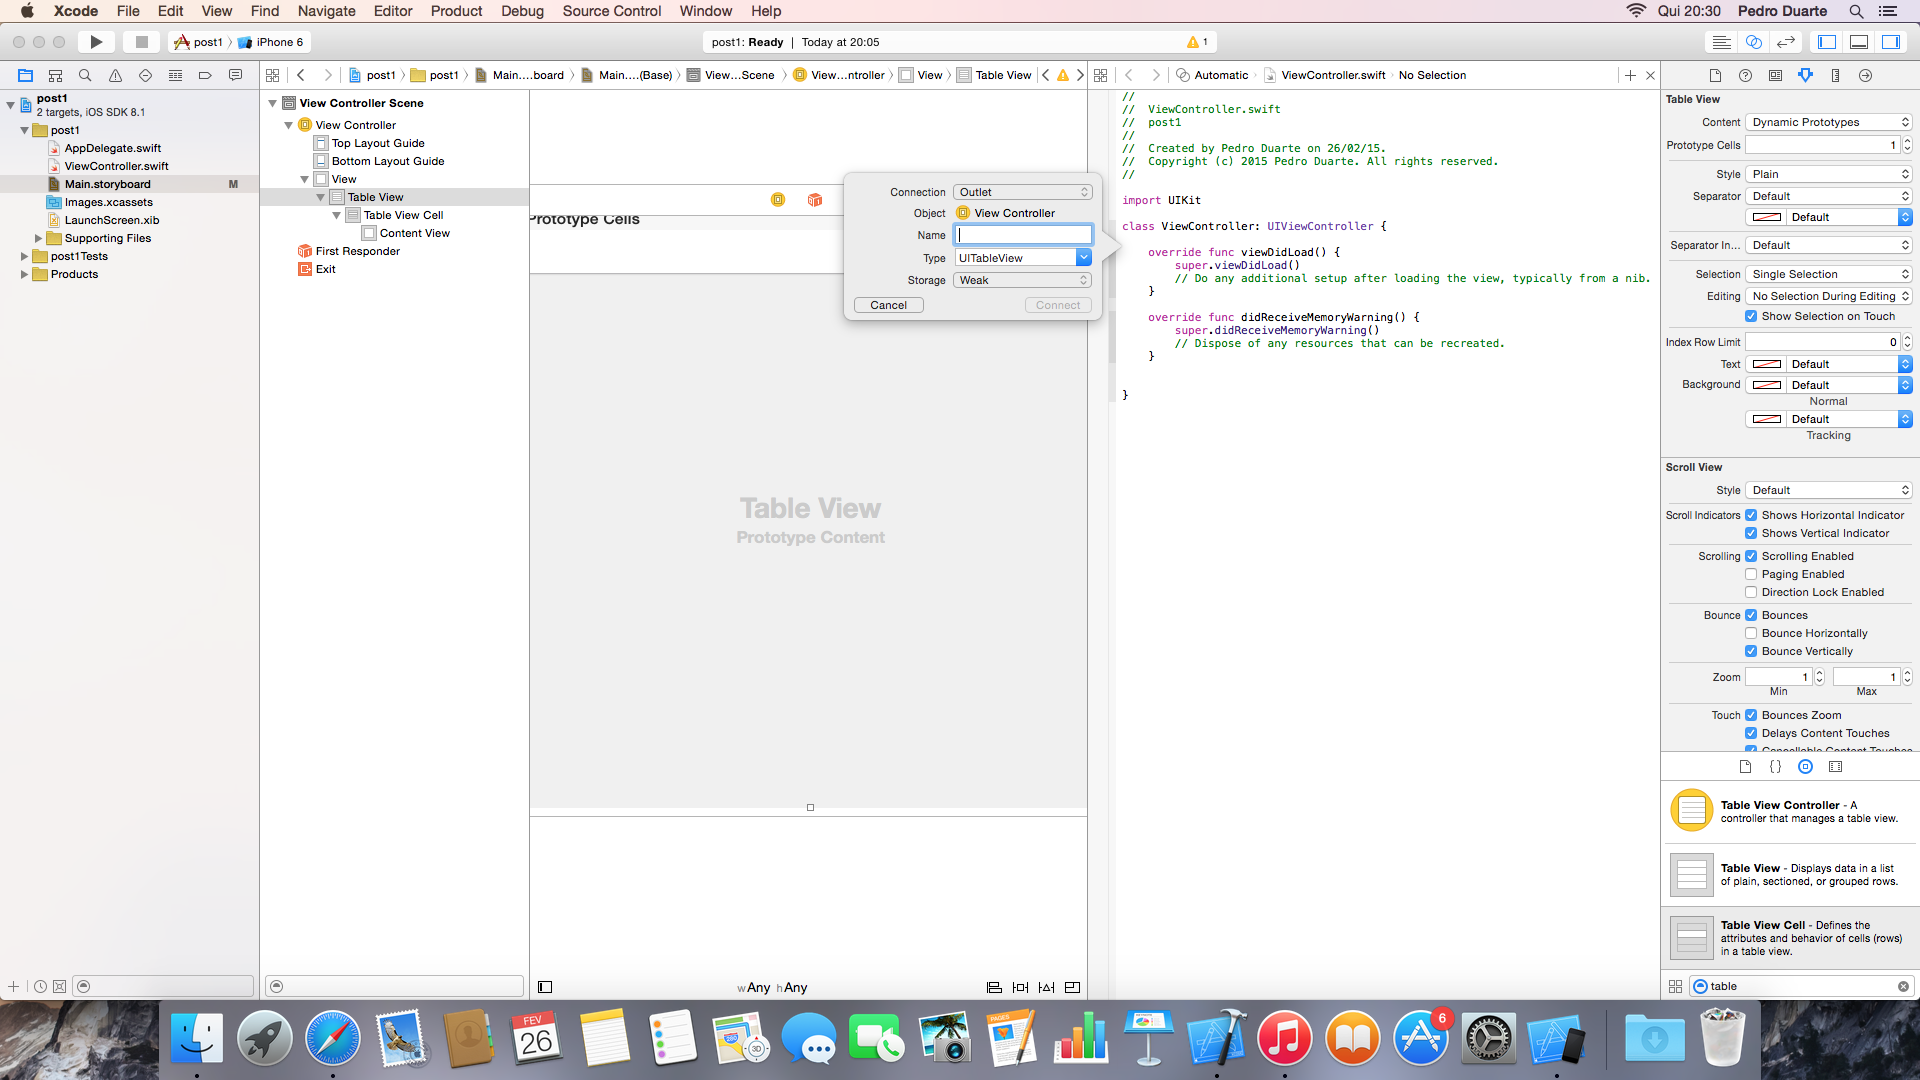Select Table View Cell in outline
1920x1080 pixels.
click(x=403, y=215)
